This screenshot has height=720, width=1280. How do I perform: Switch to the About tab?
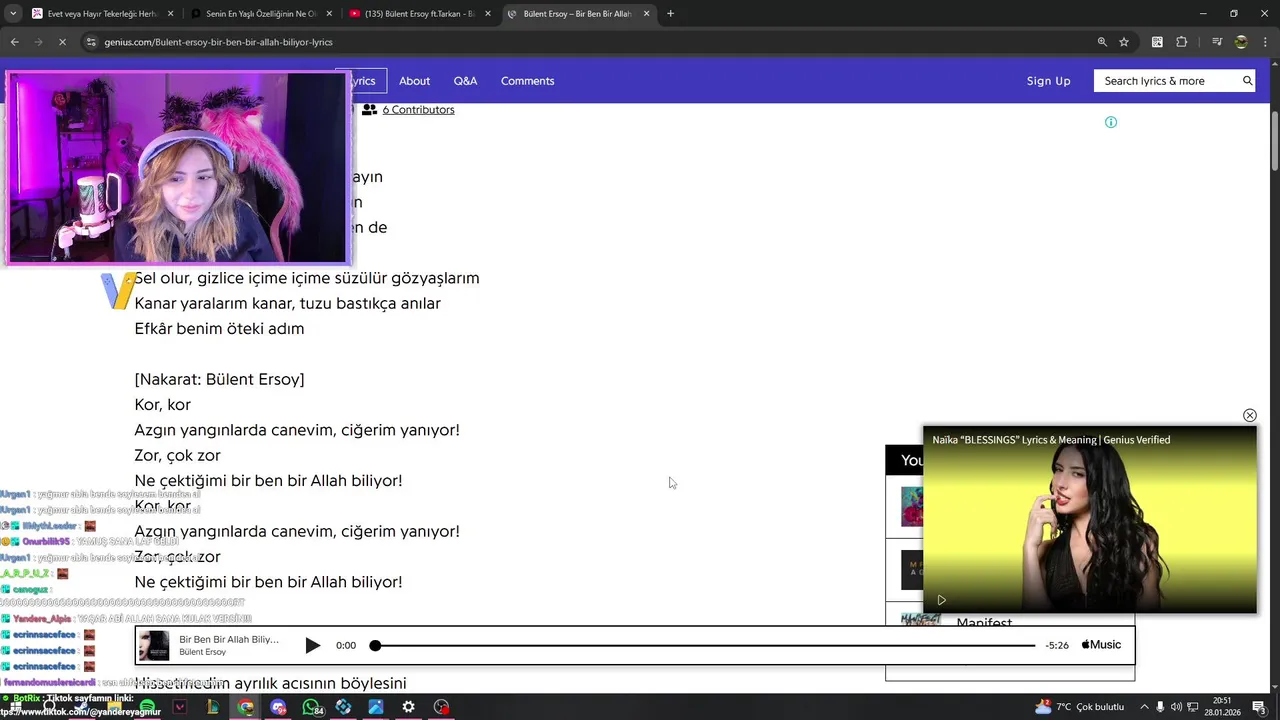click(x=414, y=81)
